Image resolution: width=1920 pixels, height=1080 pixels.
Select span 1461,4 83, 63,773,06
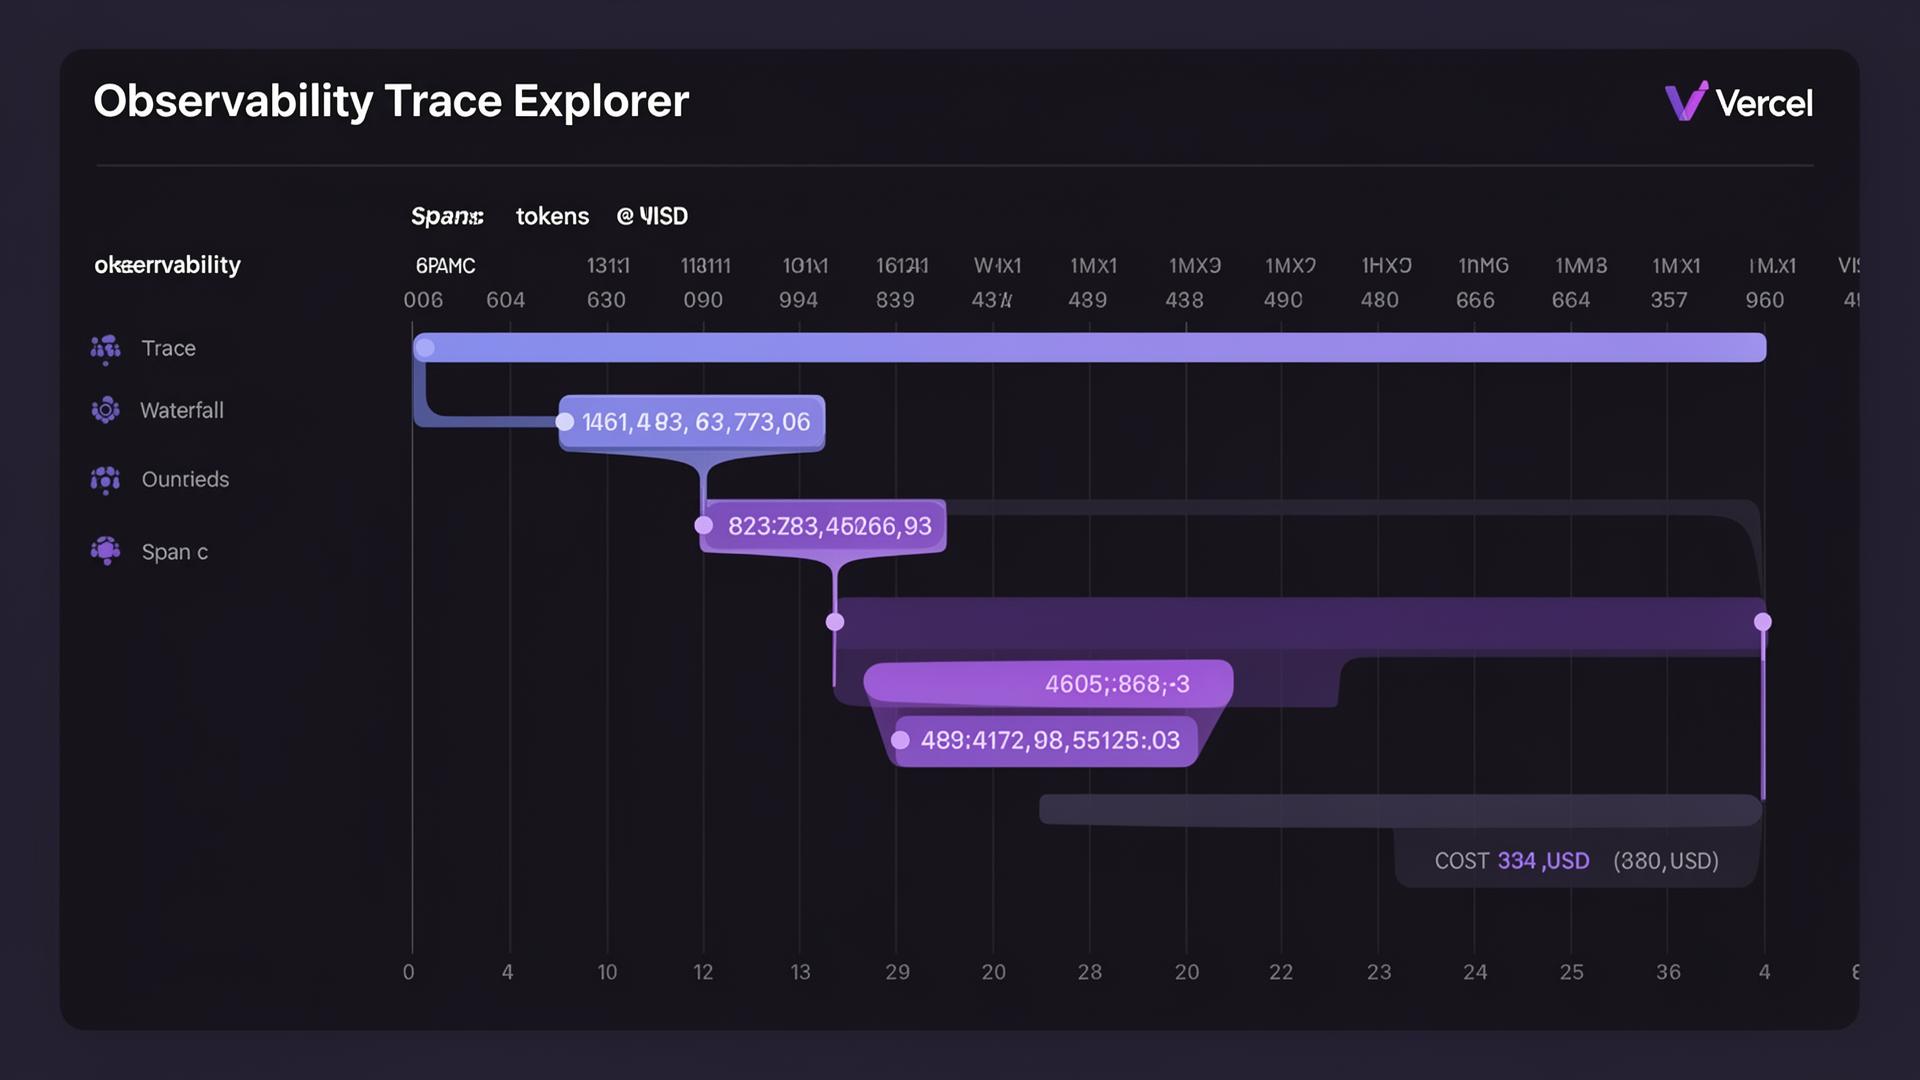tap(692, 422)
